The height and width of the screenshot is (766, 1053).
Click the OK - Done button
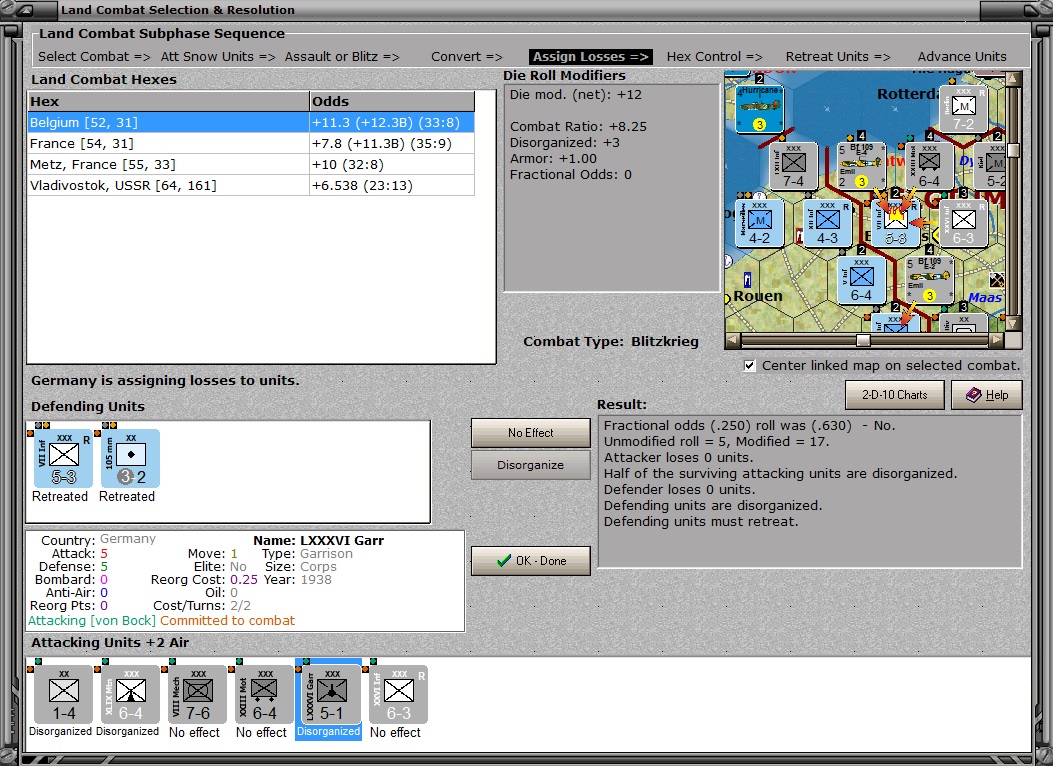coord(531,561)
